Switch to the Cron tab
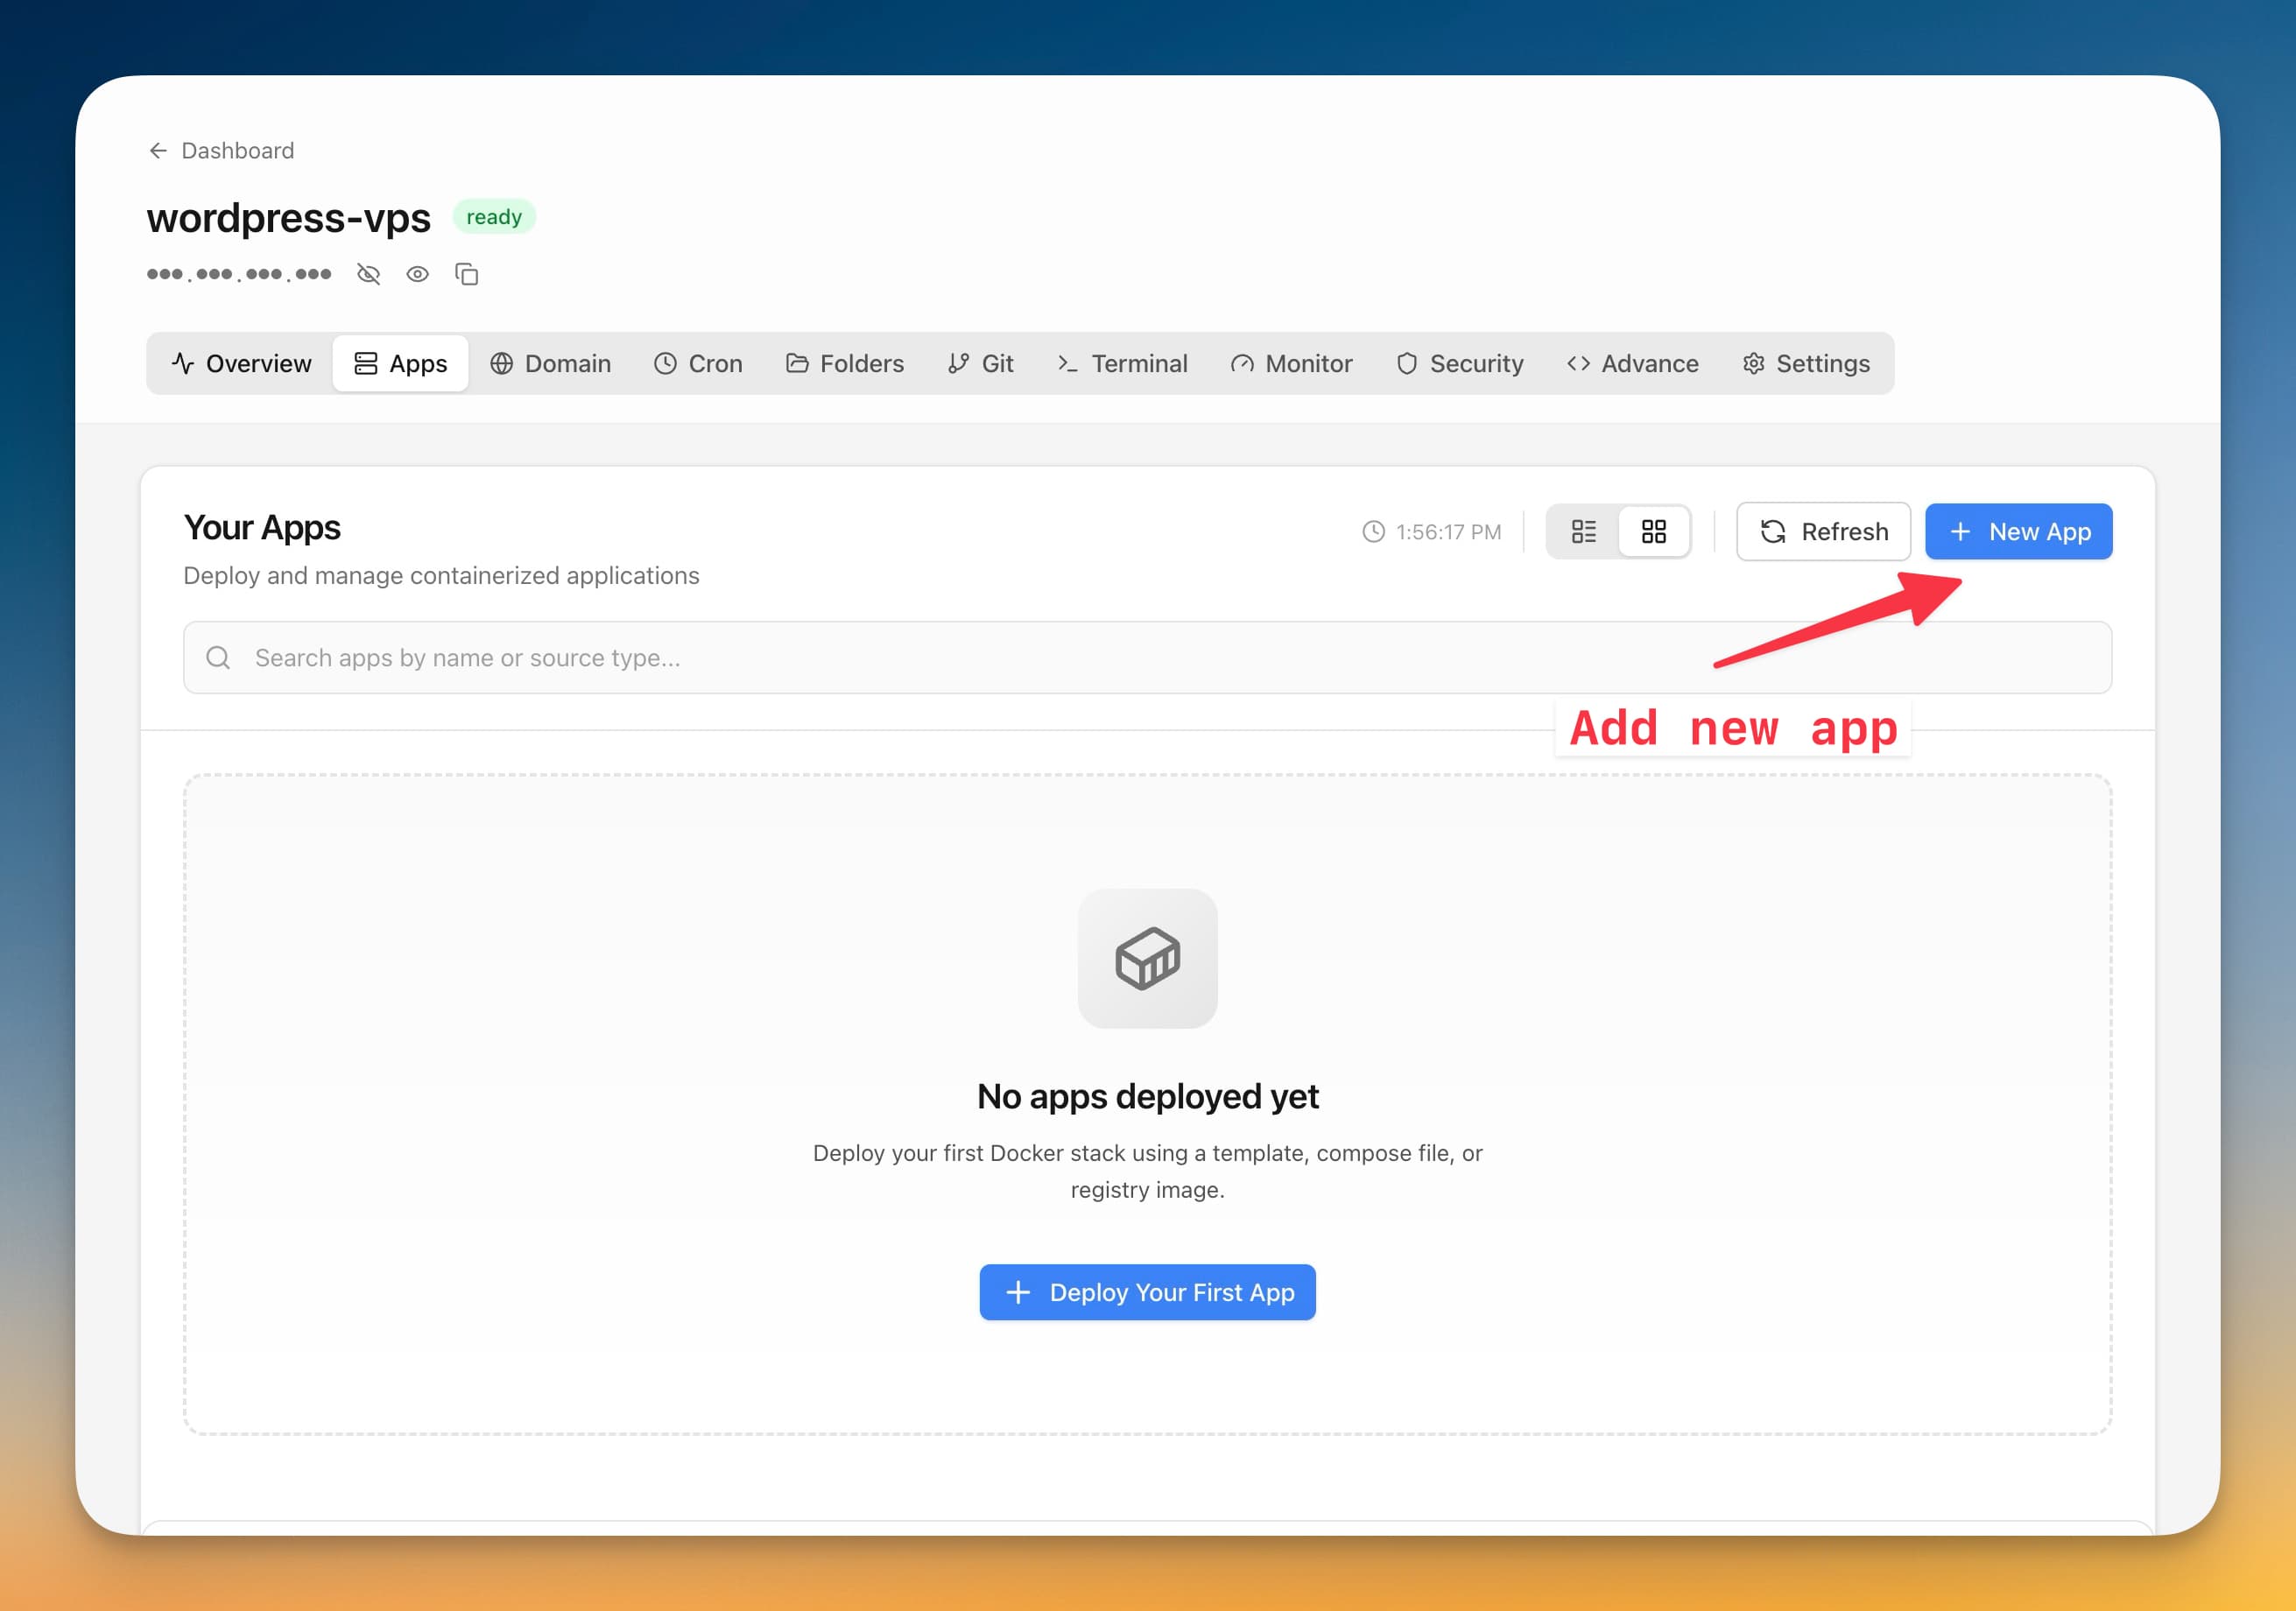Image resolution: width=2296 pixels, height=1611 pixels. (x=698, y=363)
